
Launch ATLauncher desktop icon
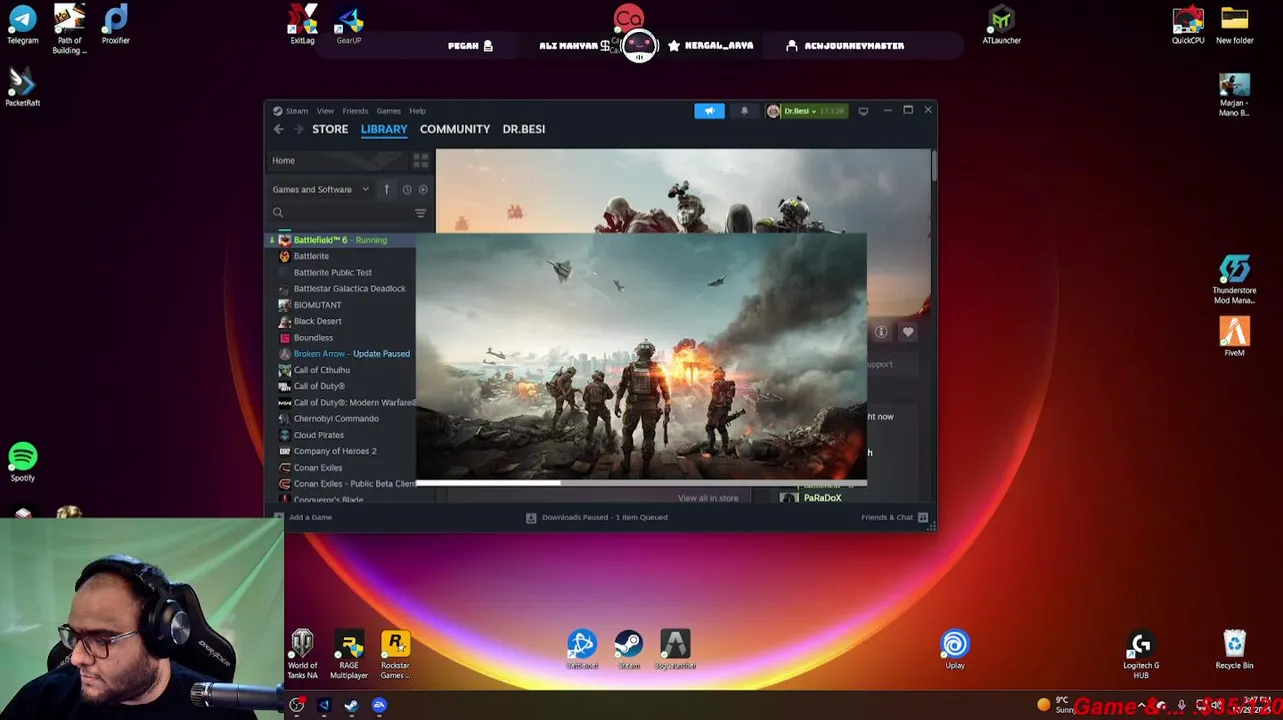tap(1001, 25)
